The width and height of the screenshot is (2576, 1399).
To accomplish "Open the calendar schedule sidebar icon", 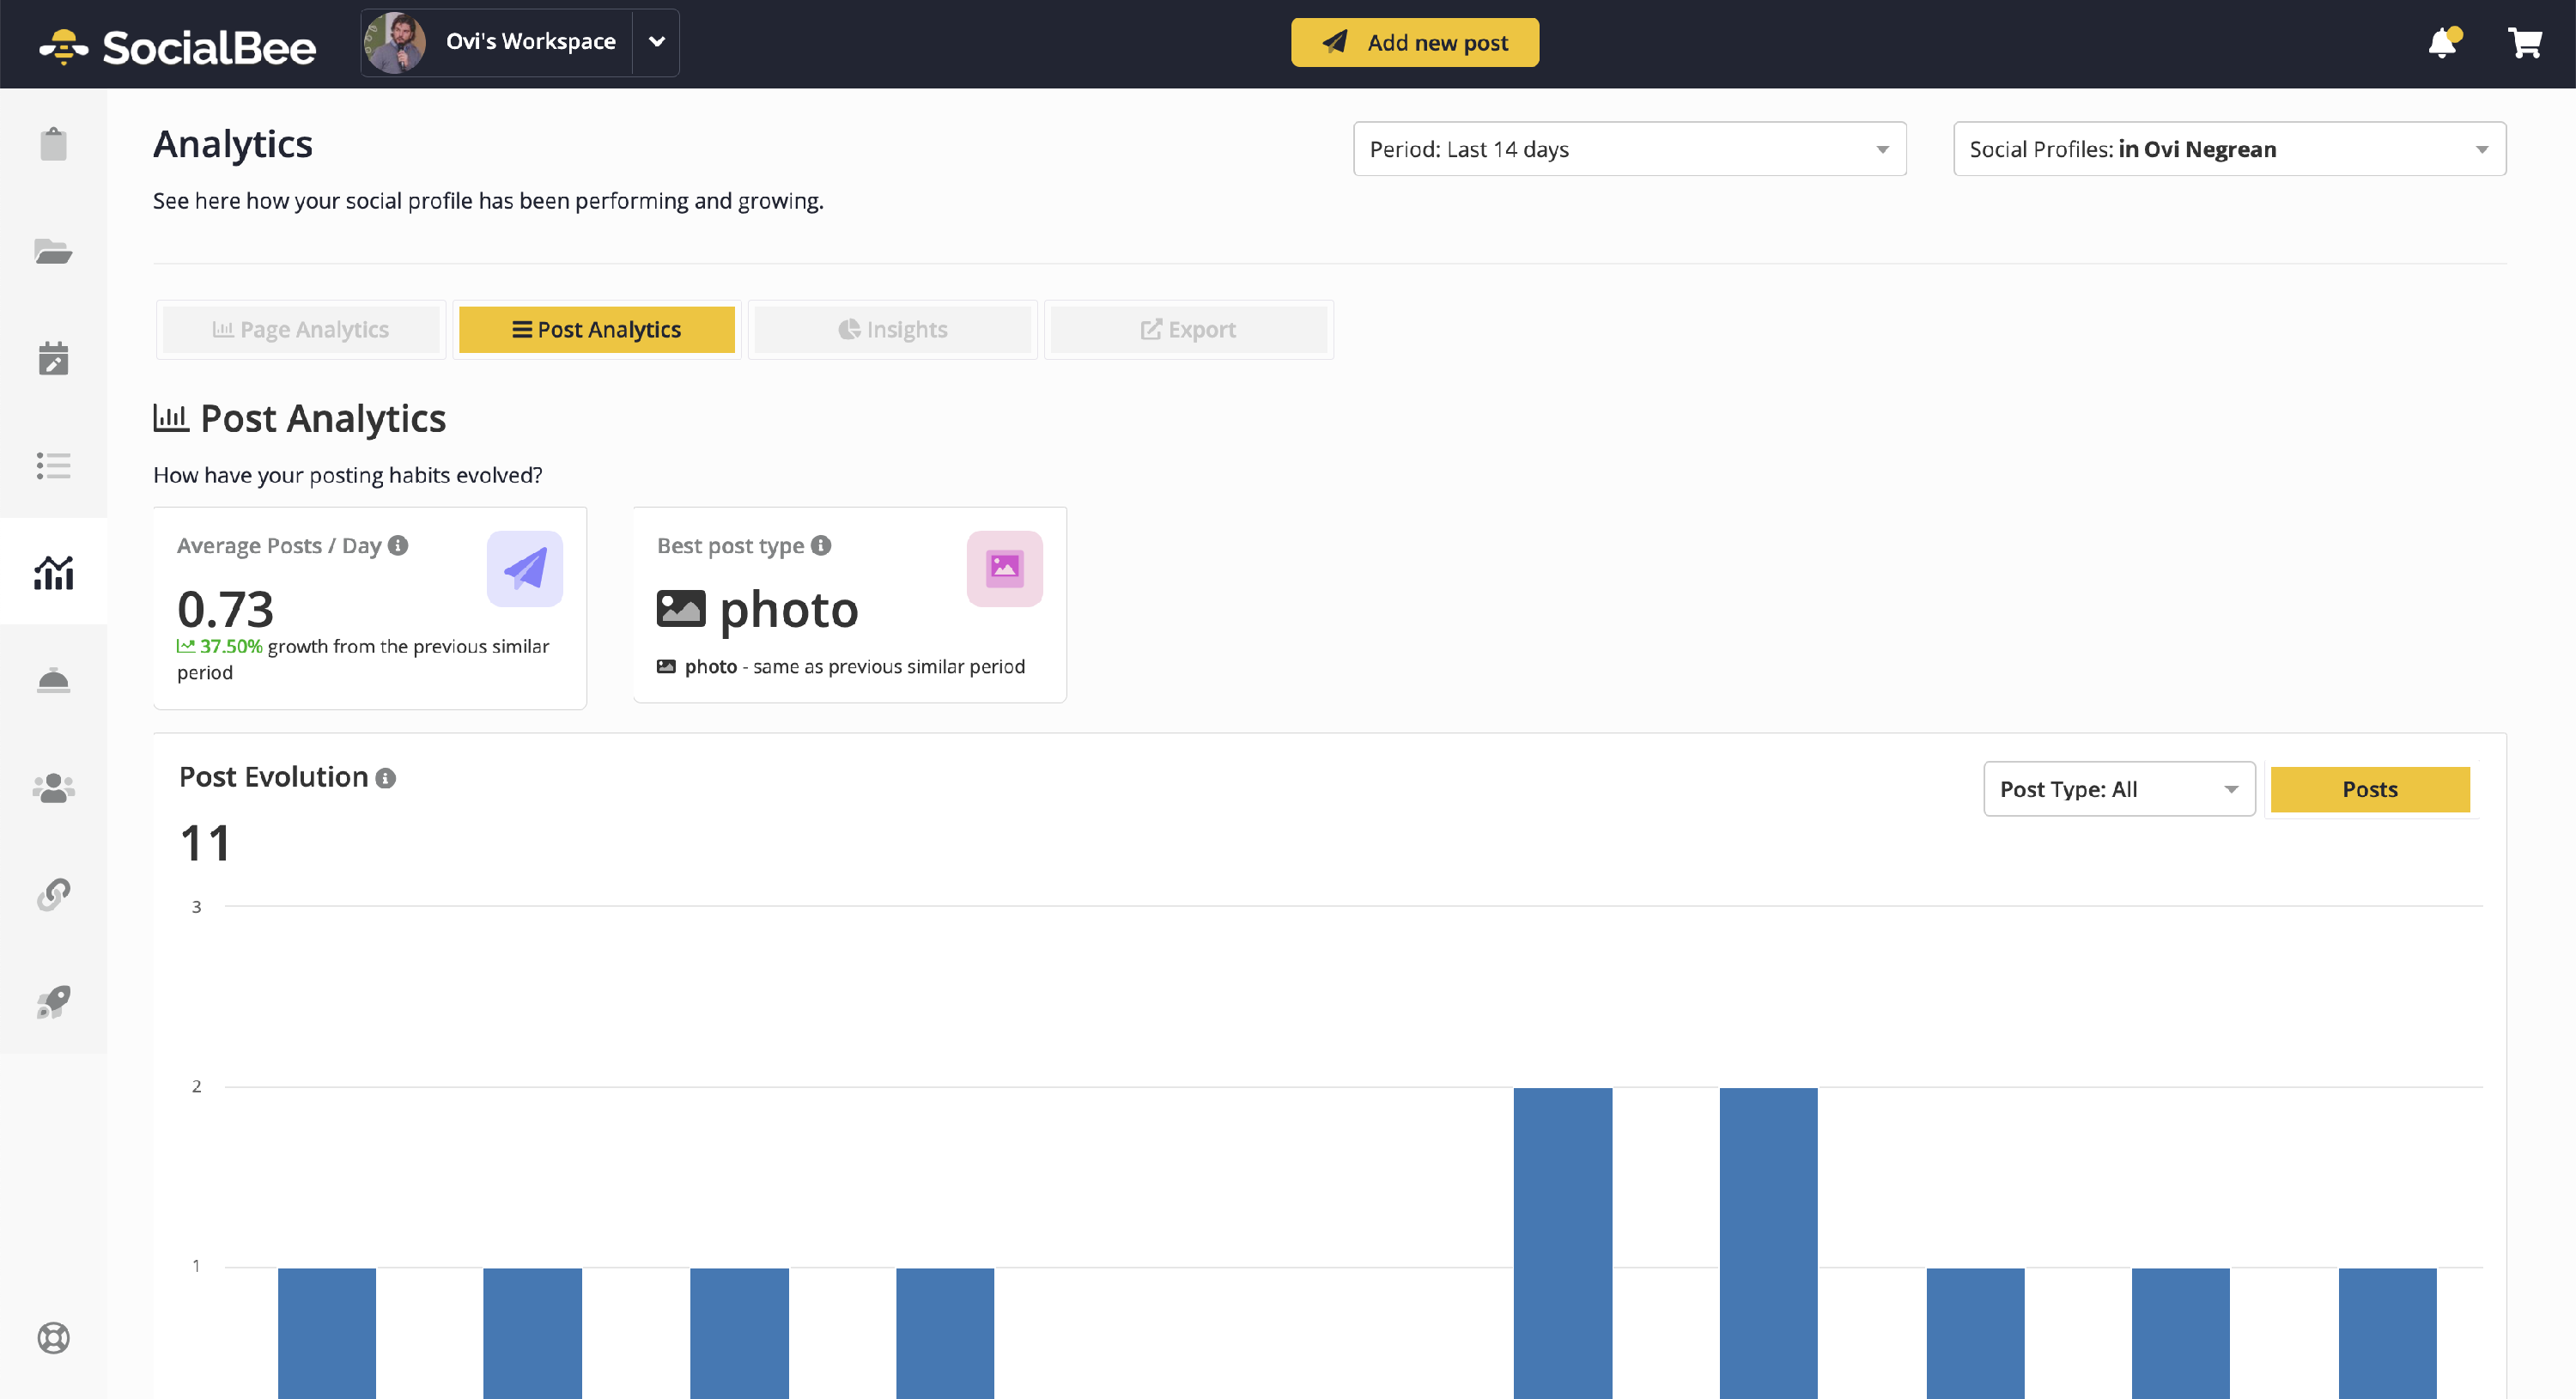I will 53,358.
